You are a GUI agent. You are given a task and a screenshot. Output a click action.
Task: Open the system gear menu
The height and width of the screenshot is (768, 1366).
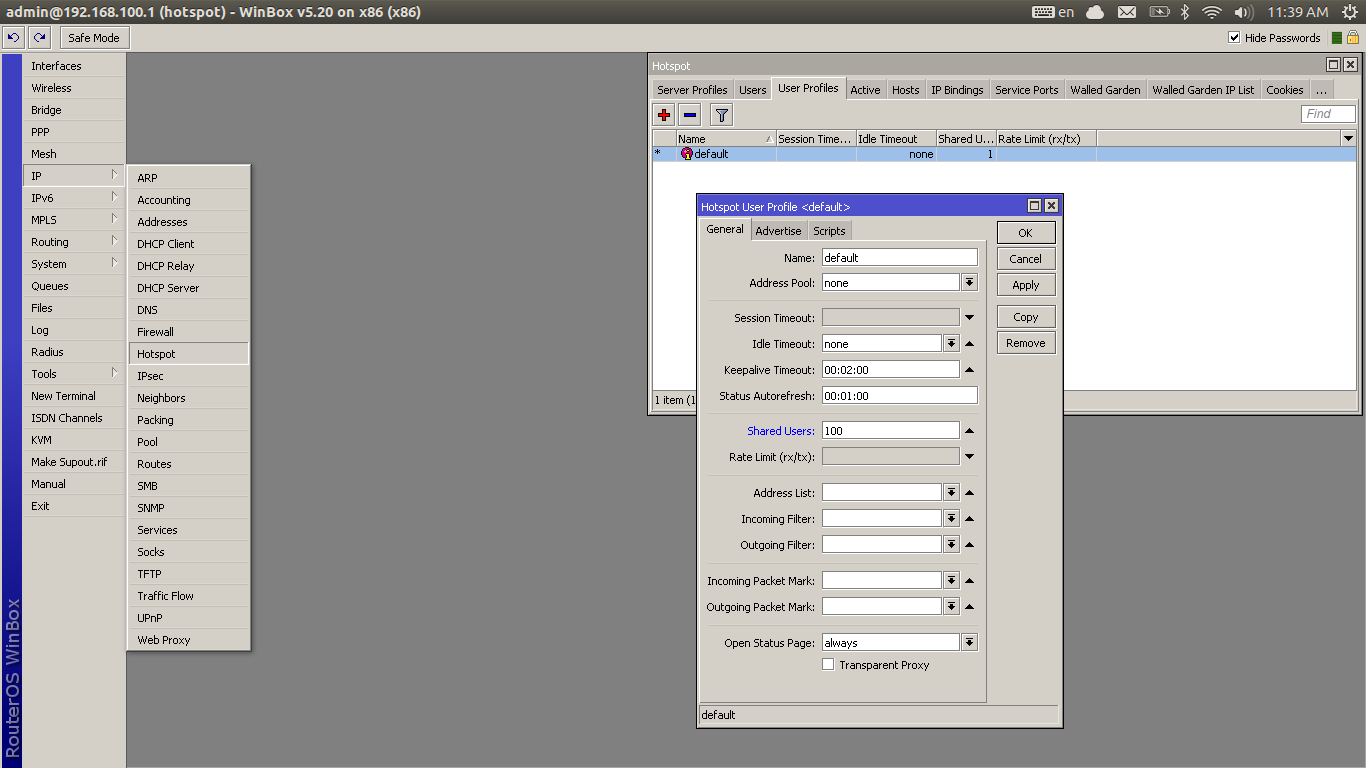coord(1350,12)
